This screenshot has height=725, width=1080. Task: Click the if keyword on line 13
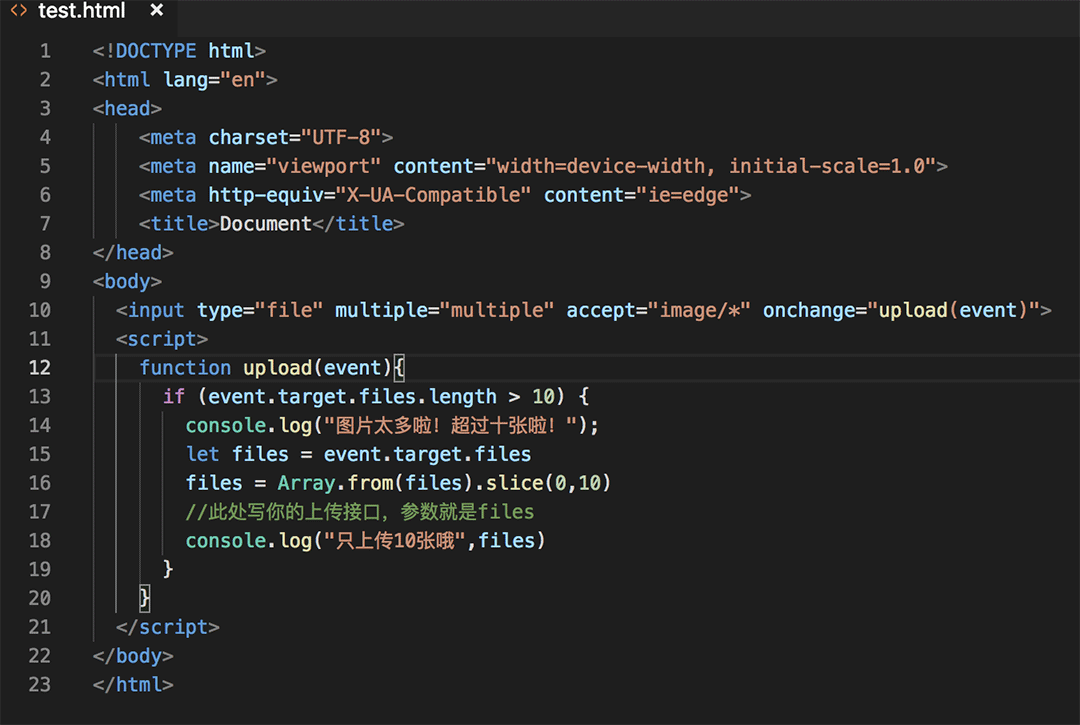(174, 397)
